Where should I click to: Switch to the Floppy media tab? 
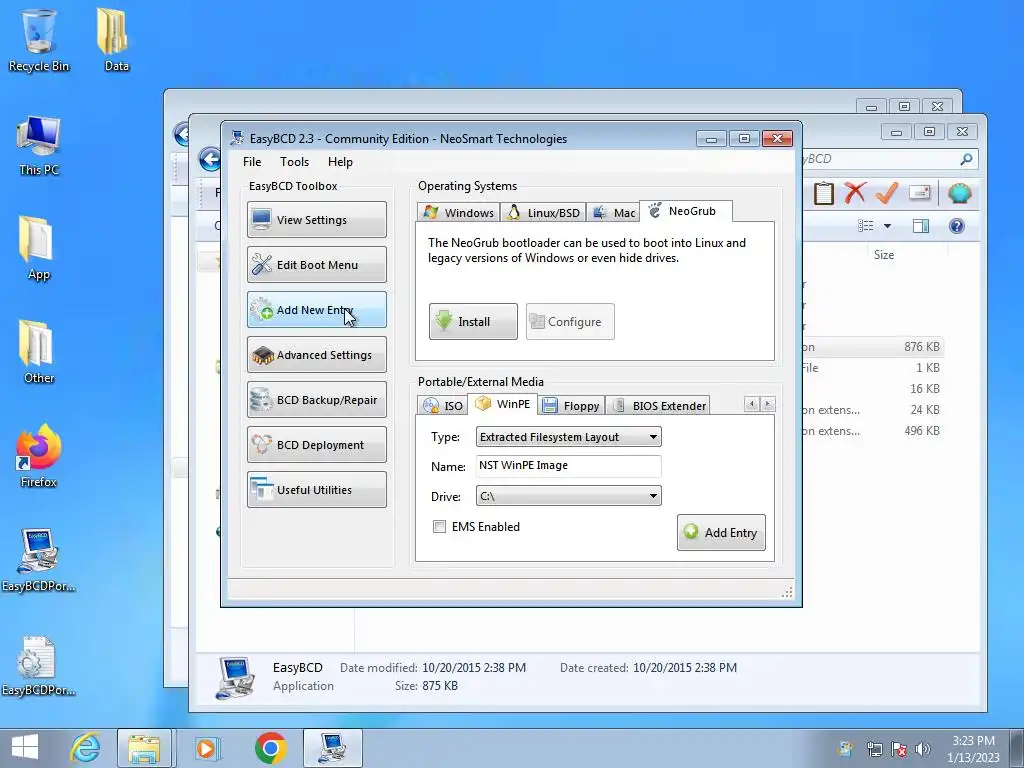pos(571,406)
